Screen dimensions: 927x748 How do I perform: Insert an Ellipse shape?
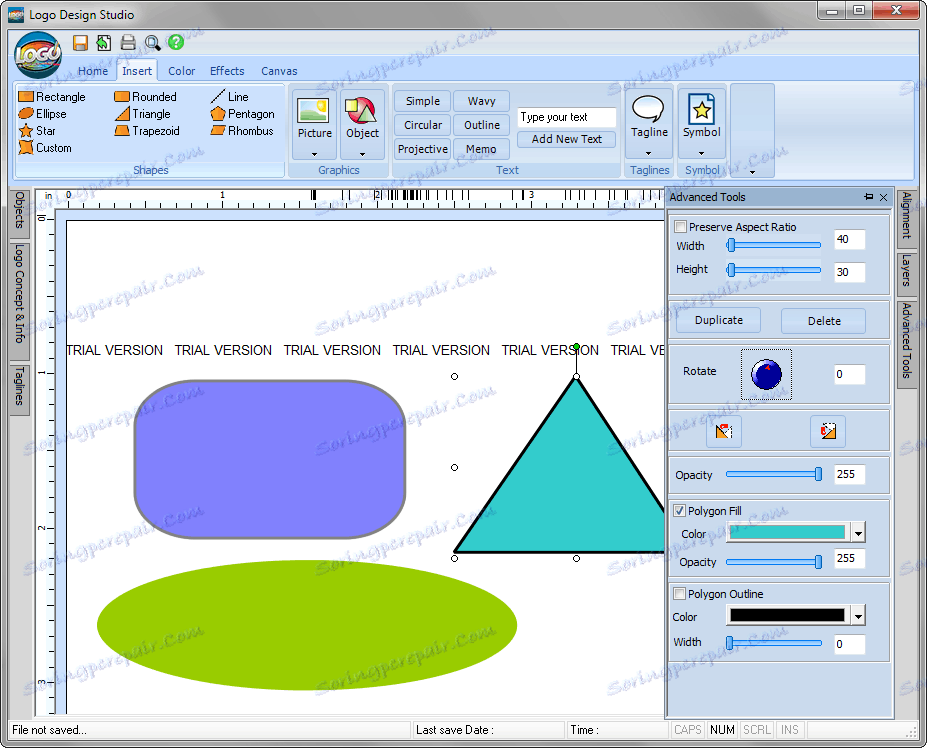(43, 114)
